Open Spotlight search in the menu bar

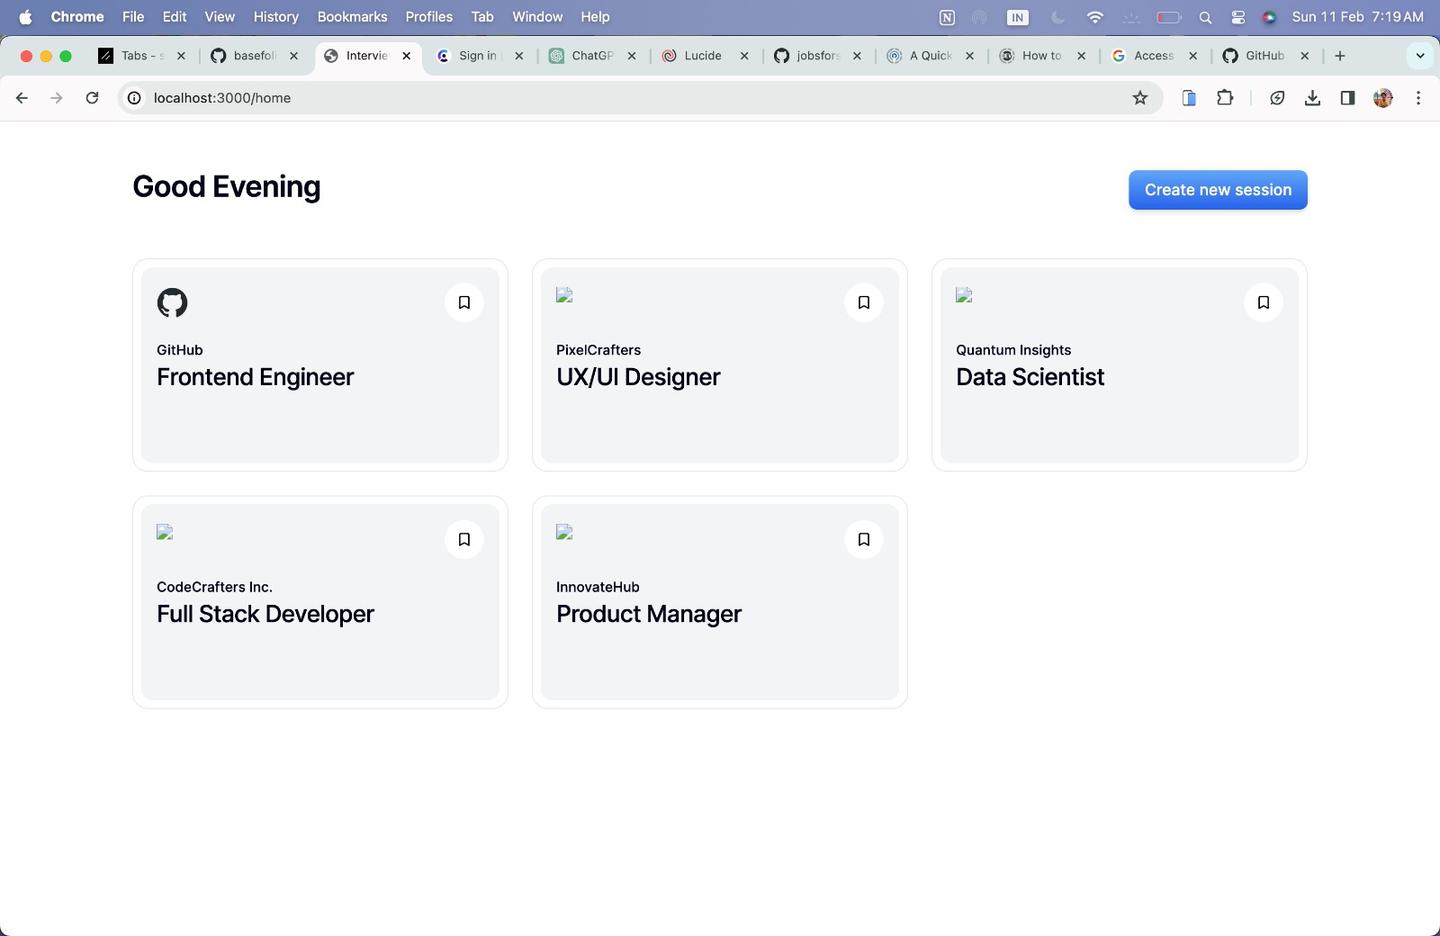coord(1205,17)
